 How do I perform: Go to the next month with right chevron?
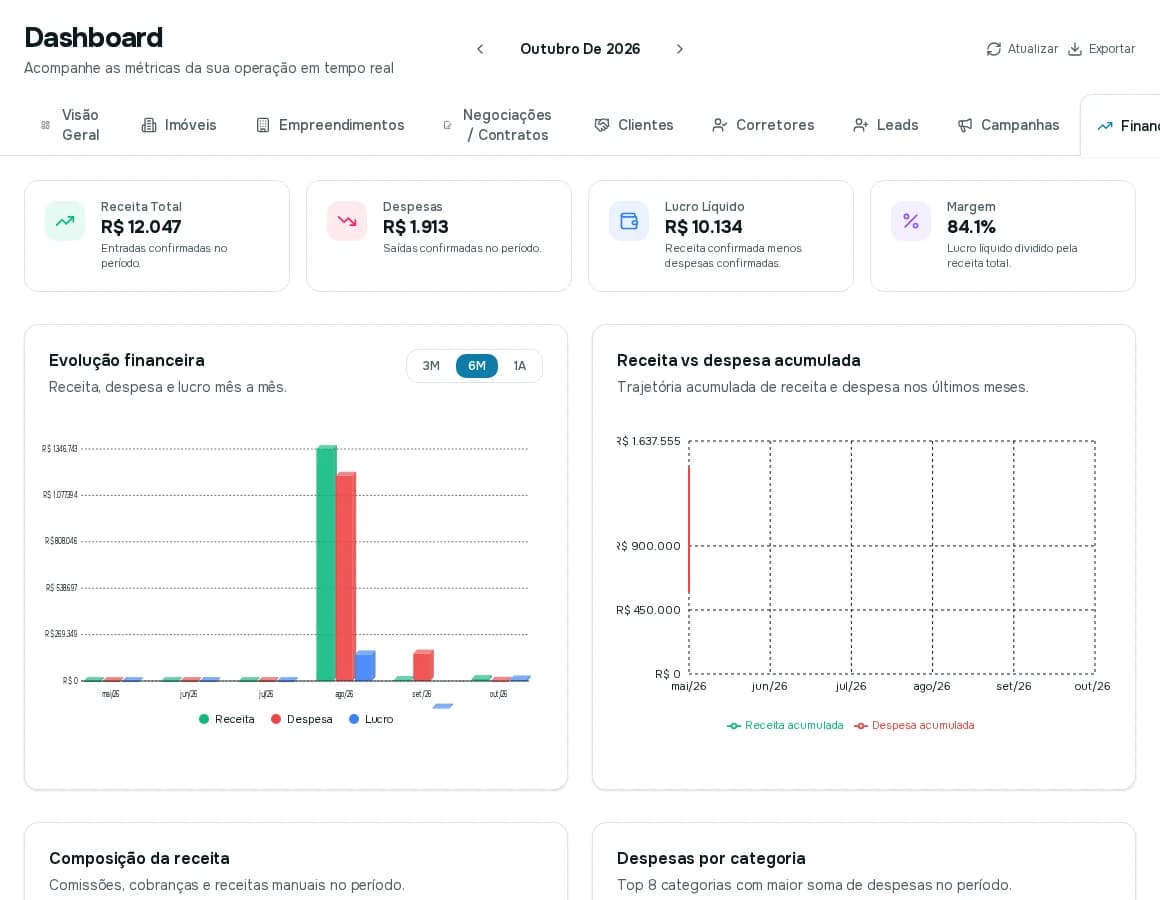(x=679, y=49)
